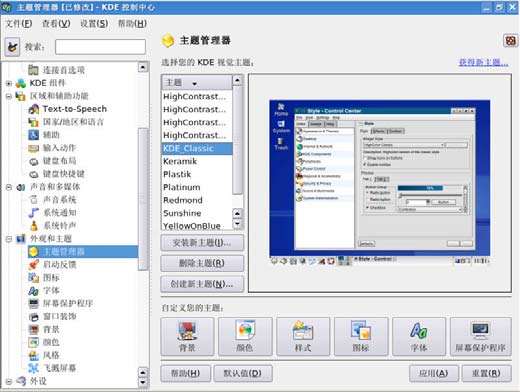520x392 pixels.
Task: Open the 字体 customize button
Action: pos(419,336)
